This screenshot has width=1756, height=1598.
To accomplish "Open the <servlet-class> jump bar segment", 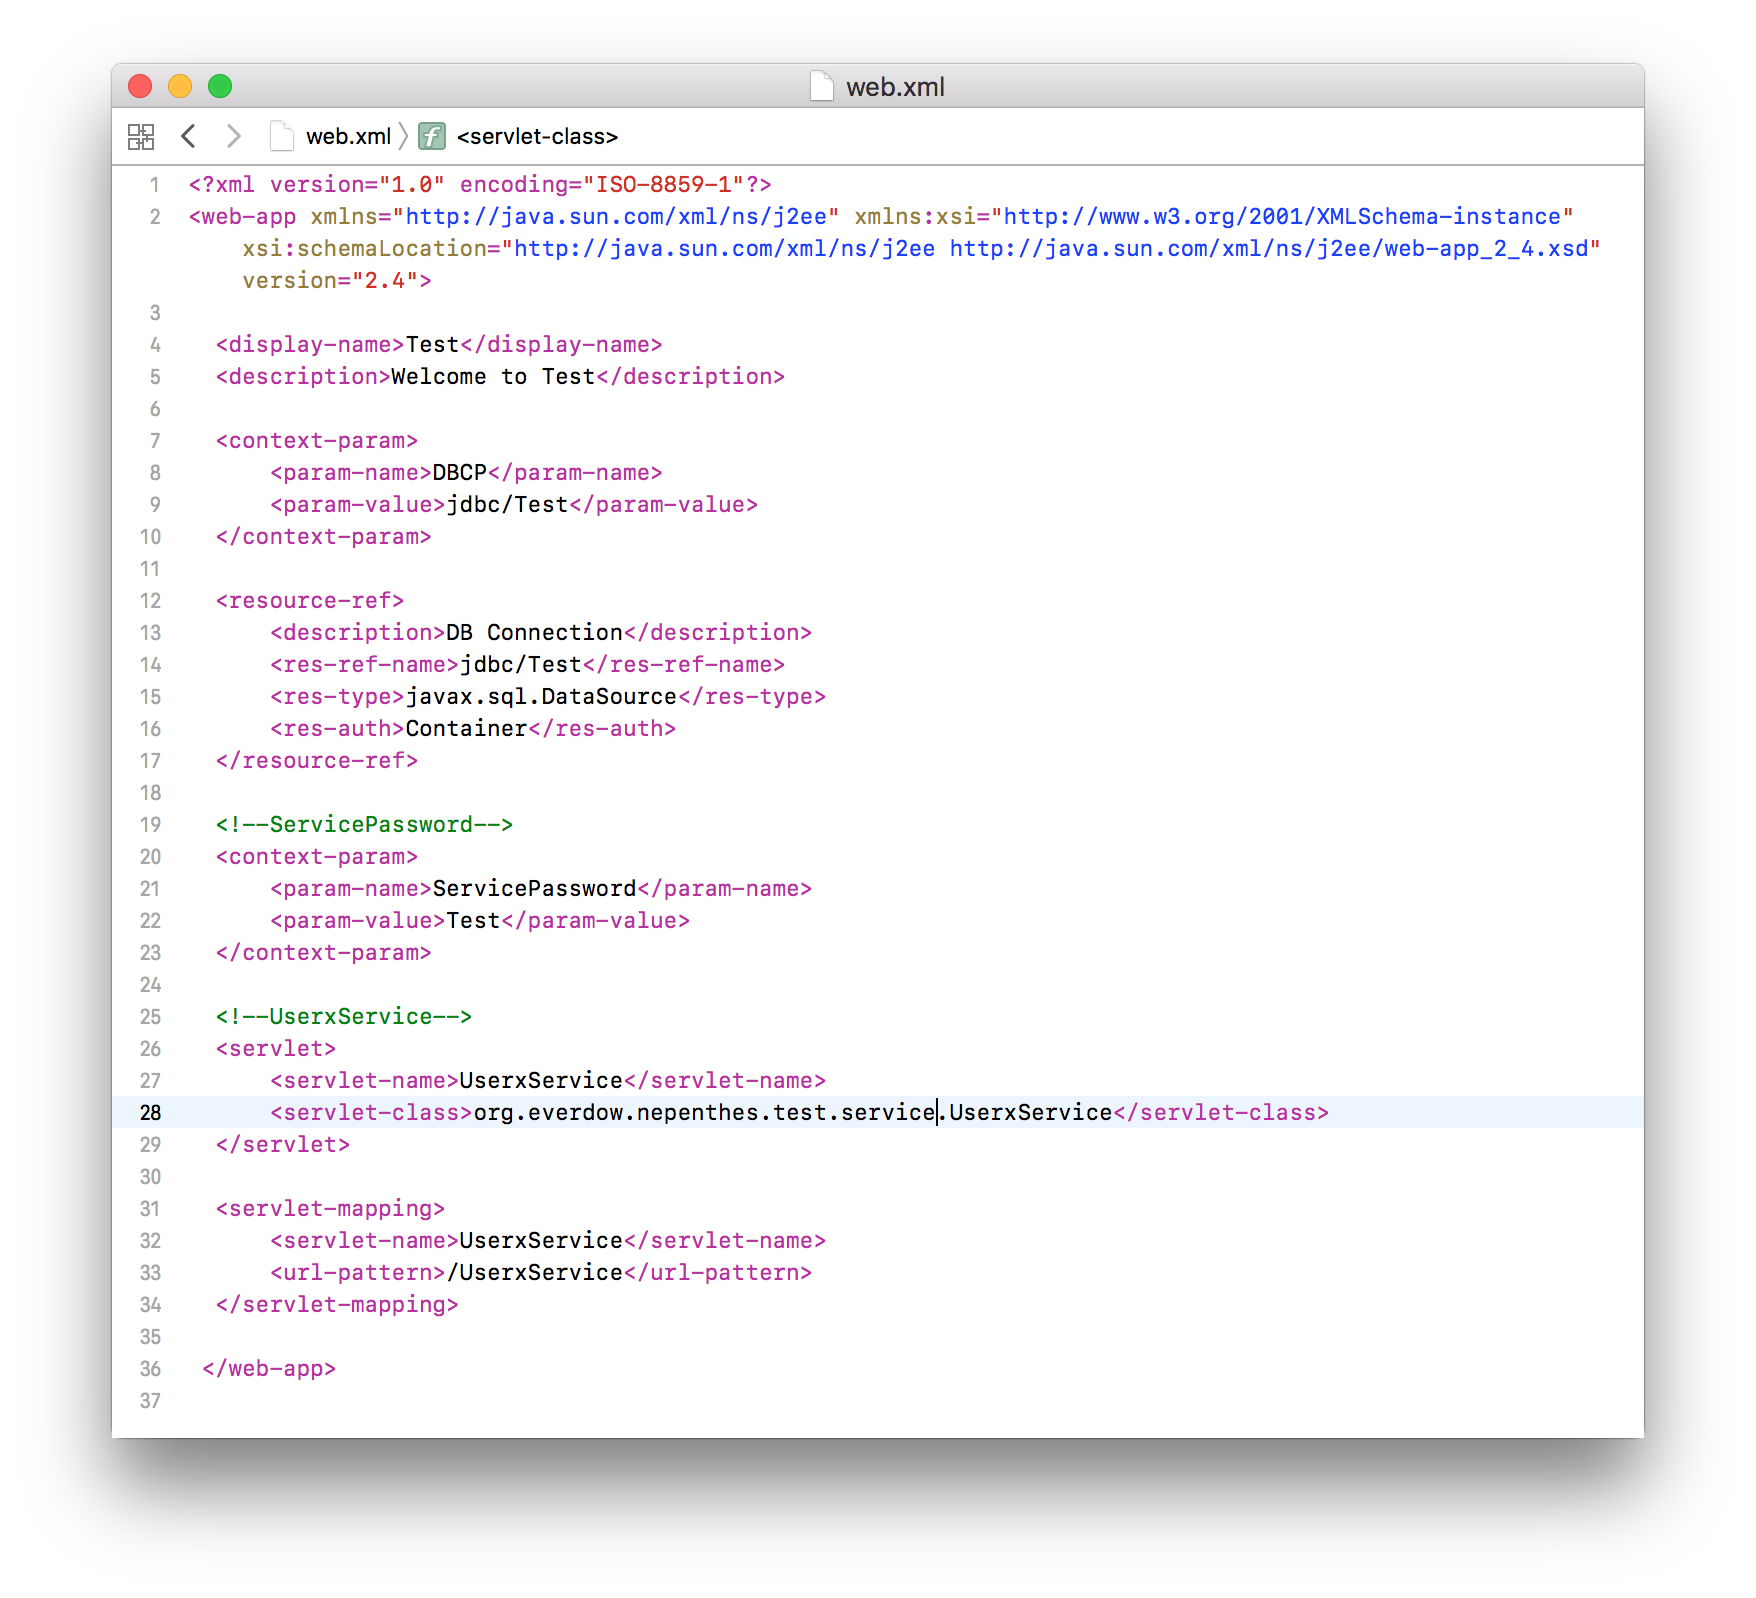I will point(537,136).
